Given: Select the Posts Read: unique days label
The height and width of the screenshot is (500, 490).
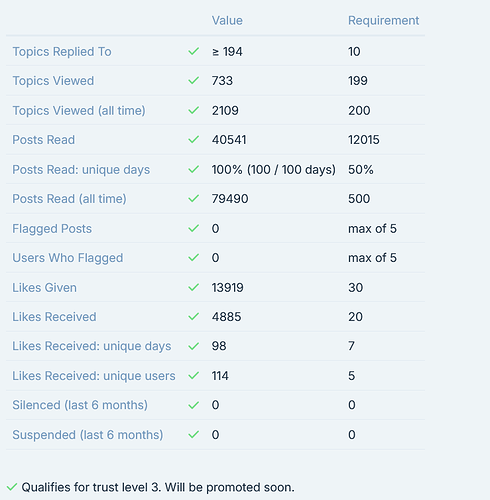Looking at the screenshot, I should click(81, 170).
